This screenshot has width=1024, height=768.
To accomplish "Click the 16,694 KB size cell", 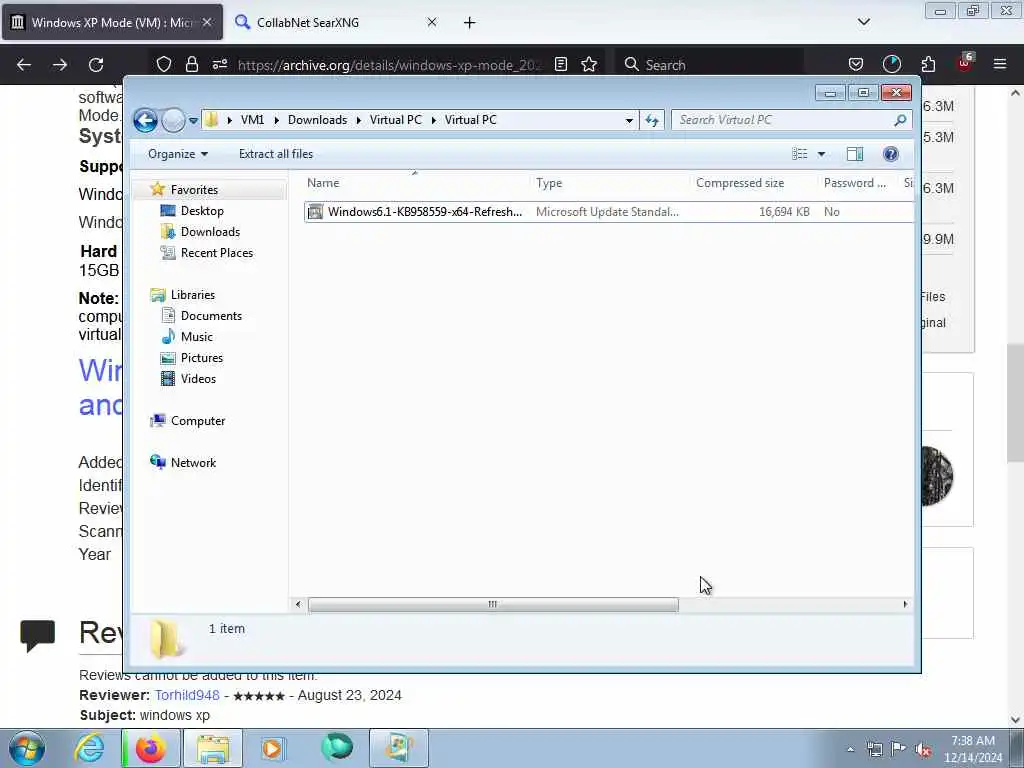I will click(x=784, y=212).
